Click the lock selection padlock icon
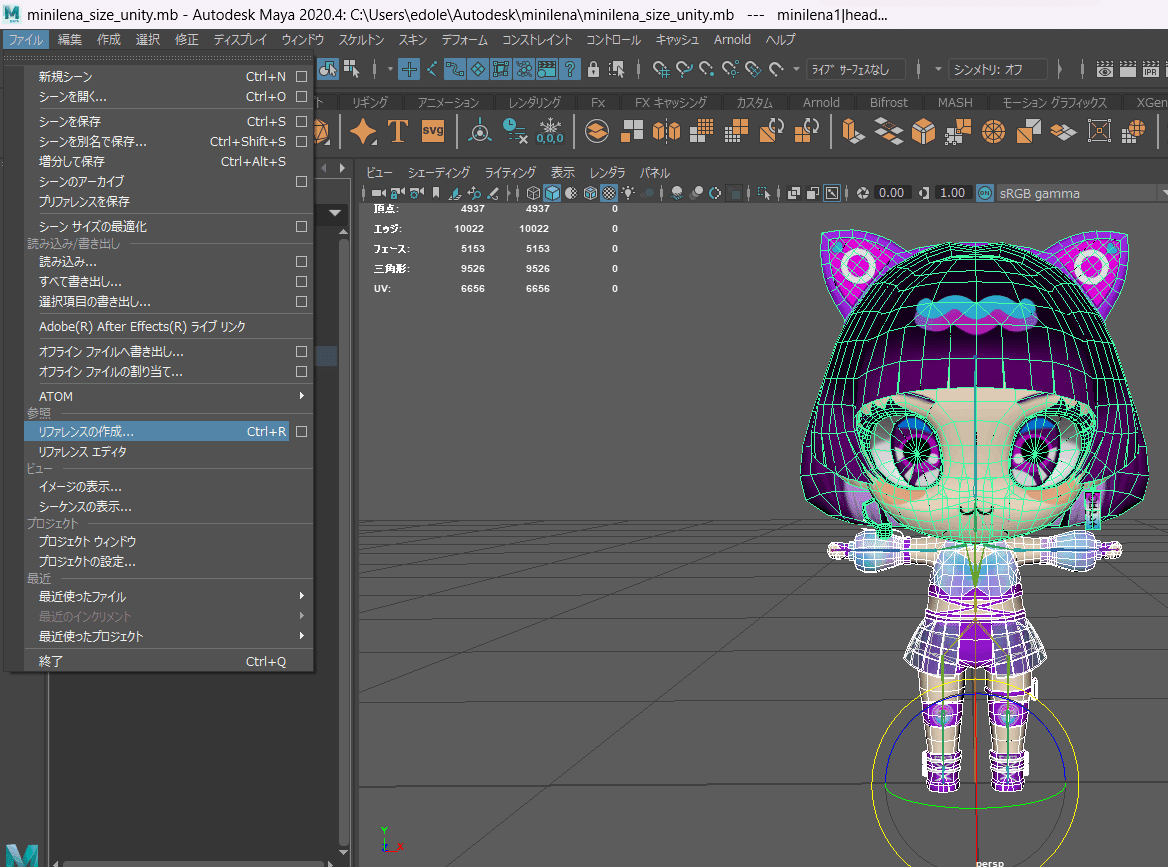The height and width of the screenshot is (867, 1168). coord(593,69)
